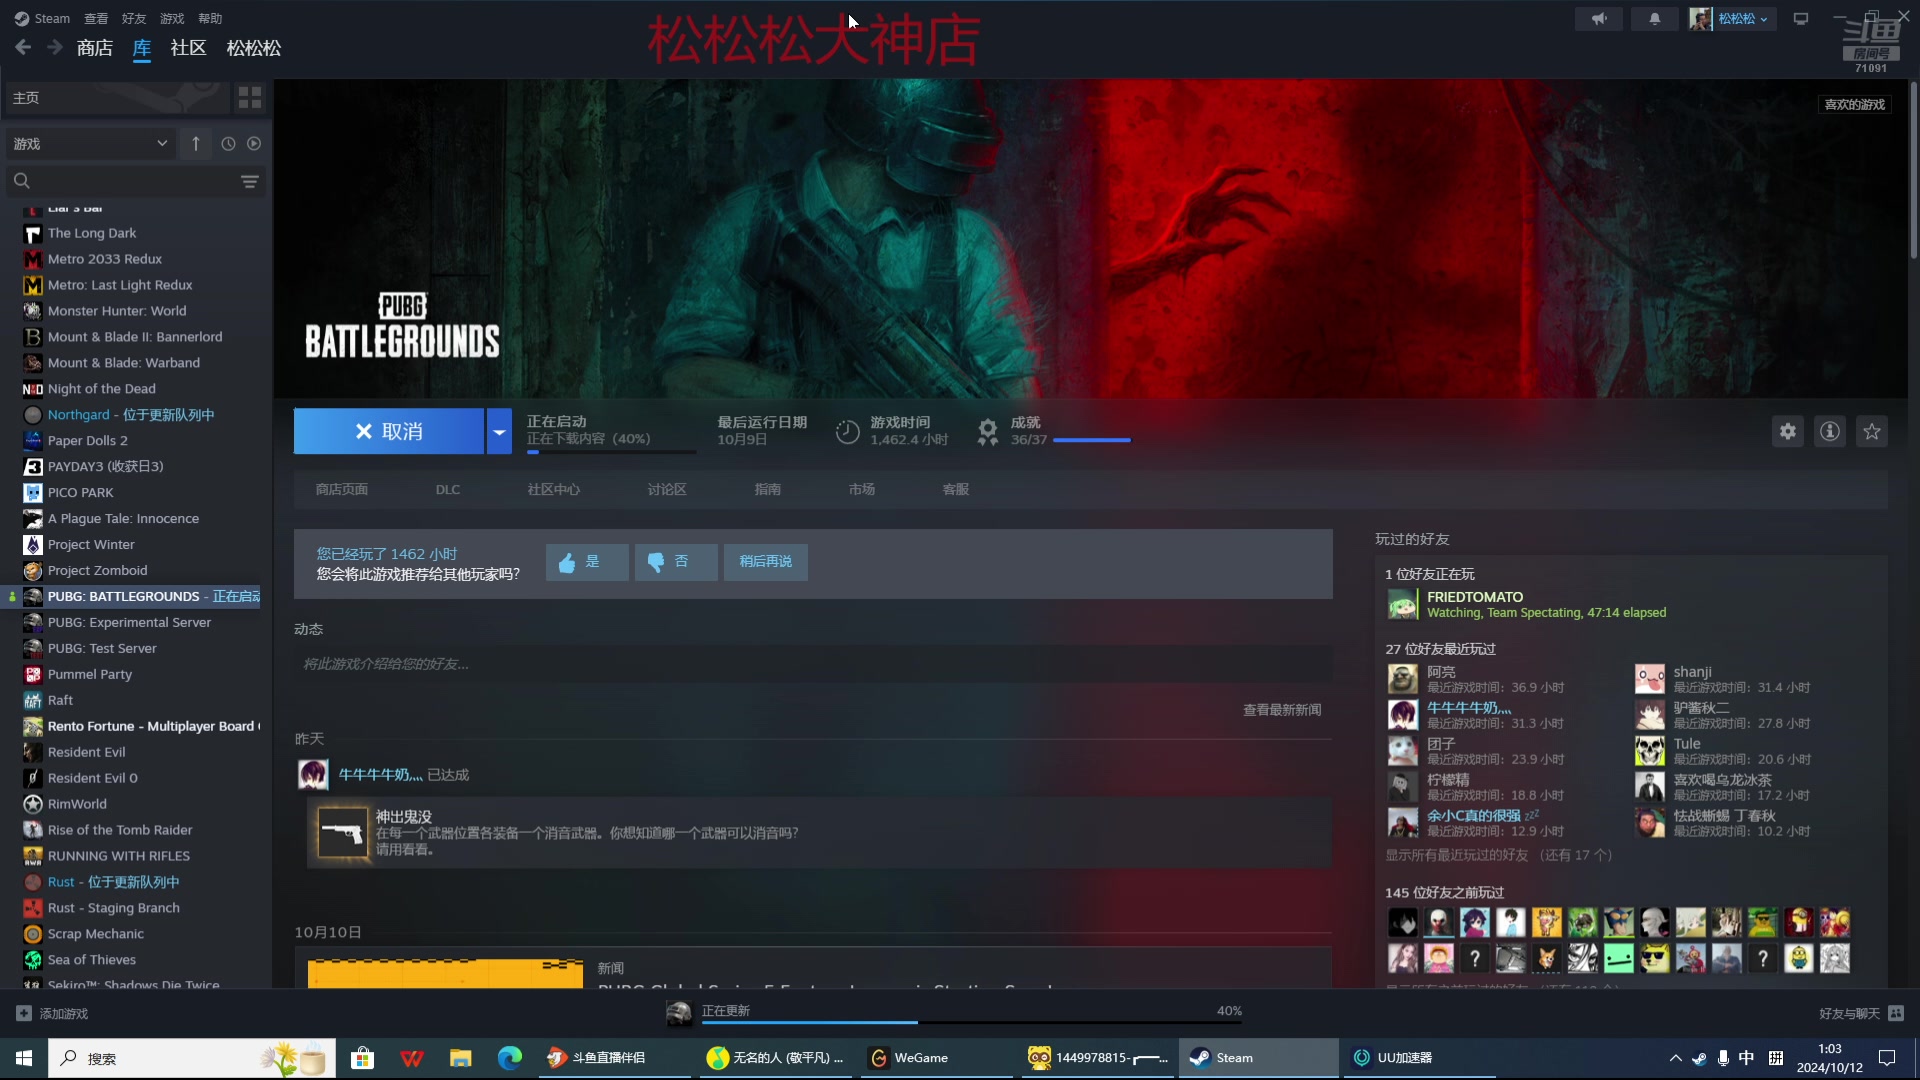
Task: Toggle ready-to-play filter icon
Action: tap(254, 144)
